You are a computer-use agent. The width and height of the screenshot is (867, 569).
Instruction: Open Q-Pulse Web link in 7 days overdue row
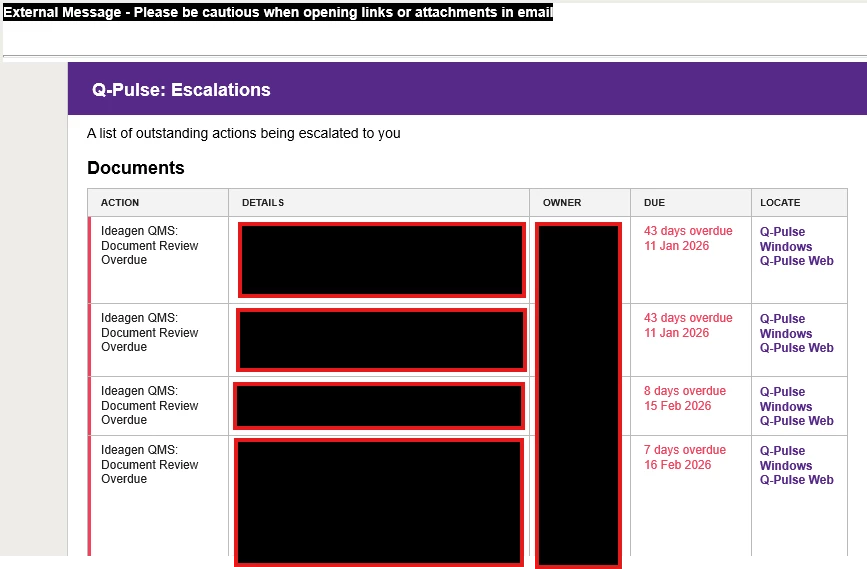(796, 480)
